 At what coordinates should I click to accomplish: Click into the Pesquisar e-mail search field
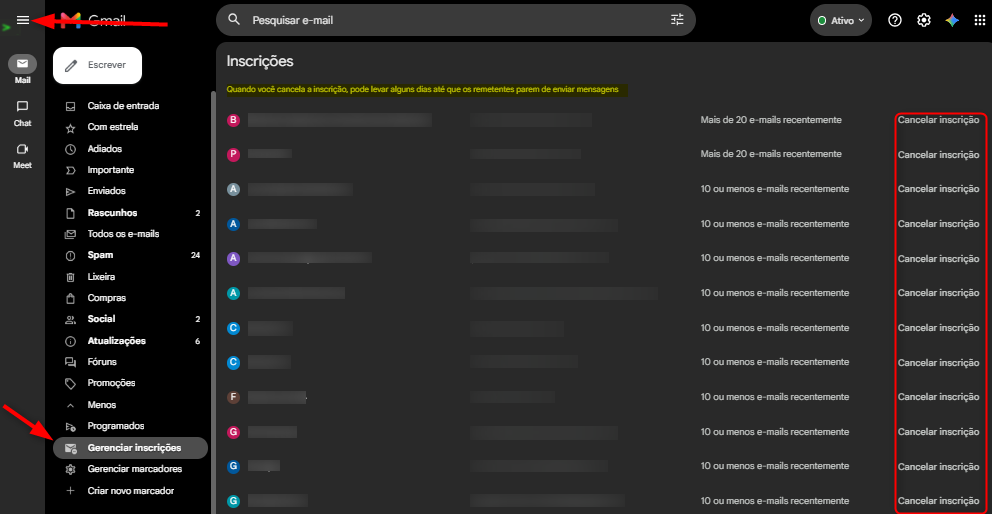456,20
